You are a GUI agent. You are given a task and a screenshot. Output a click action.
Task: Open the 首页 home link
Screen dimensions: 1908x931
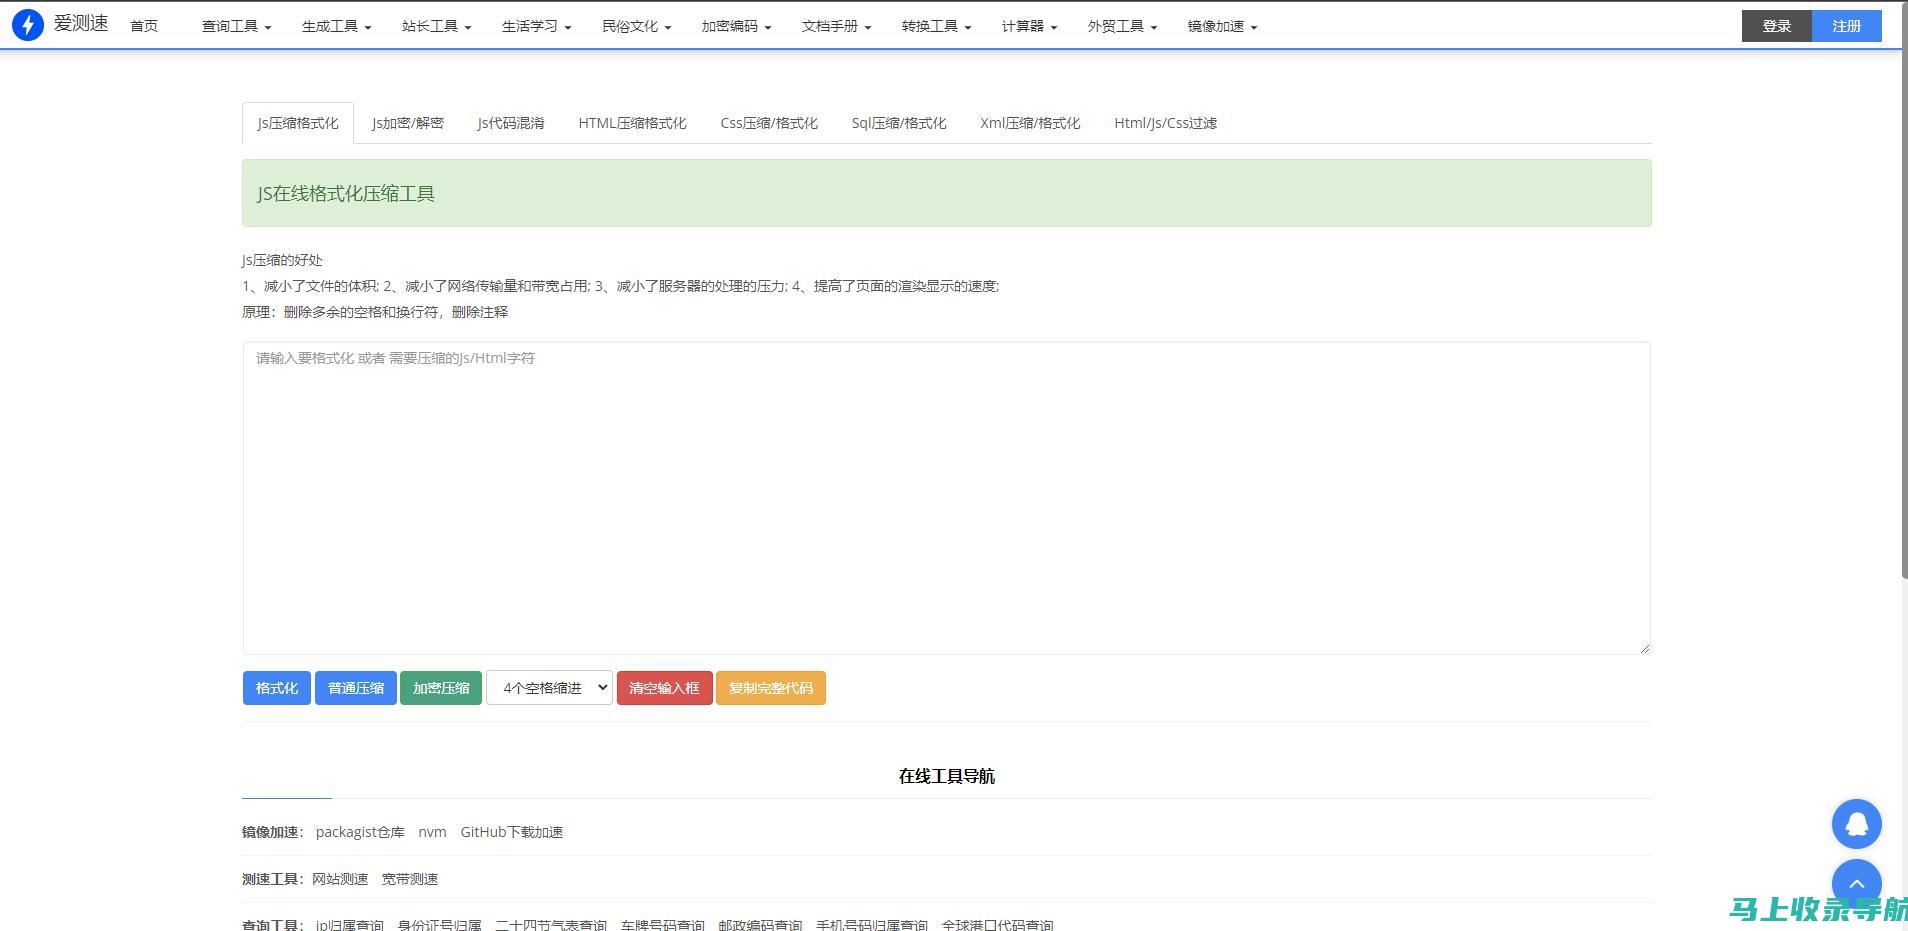tap(144, 26)
